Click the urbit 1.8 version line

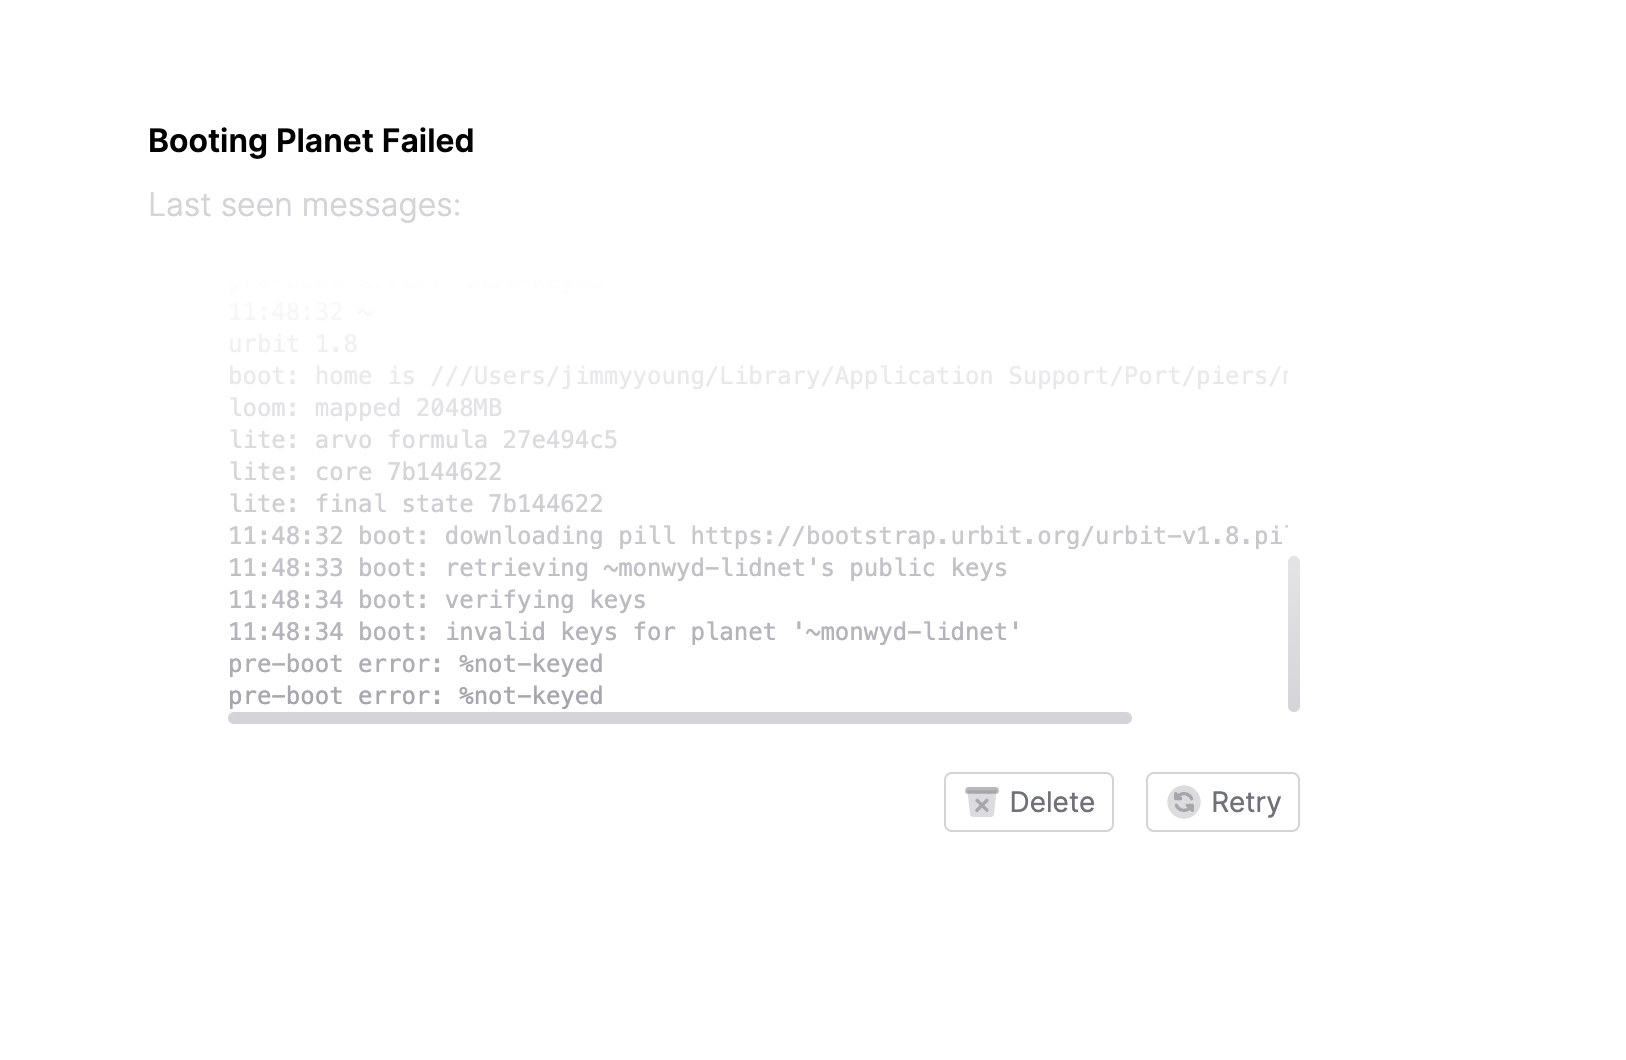click(x=291, y=343)
